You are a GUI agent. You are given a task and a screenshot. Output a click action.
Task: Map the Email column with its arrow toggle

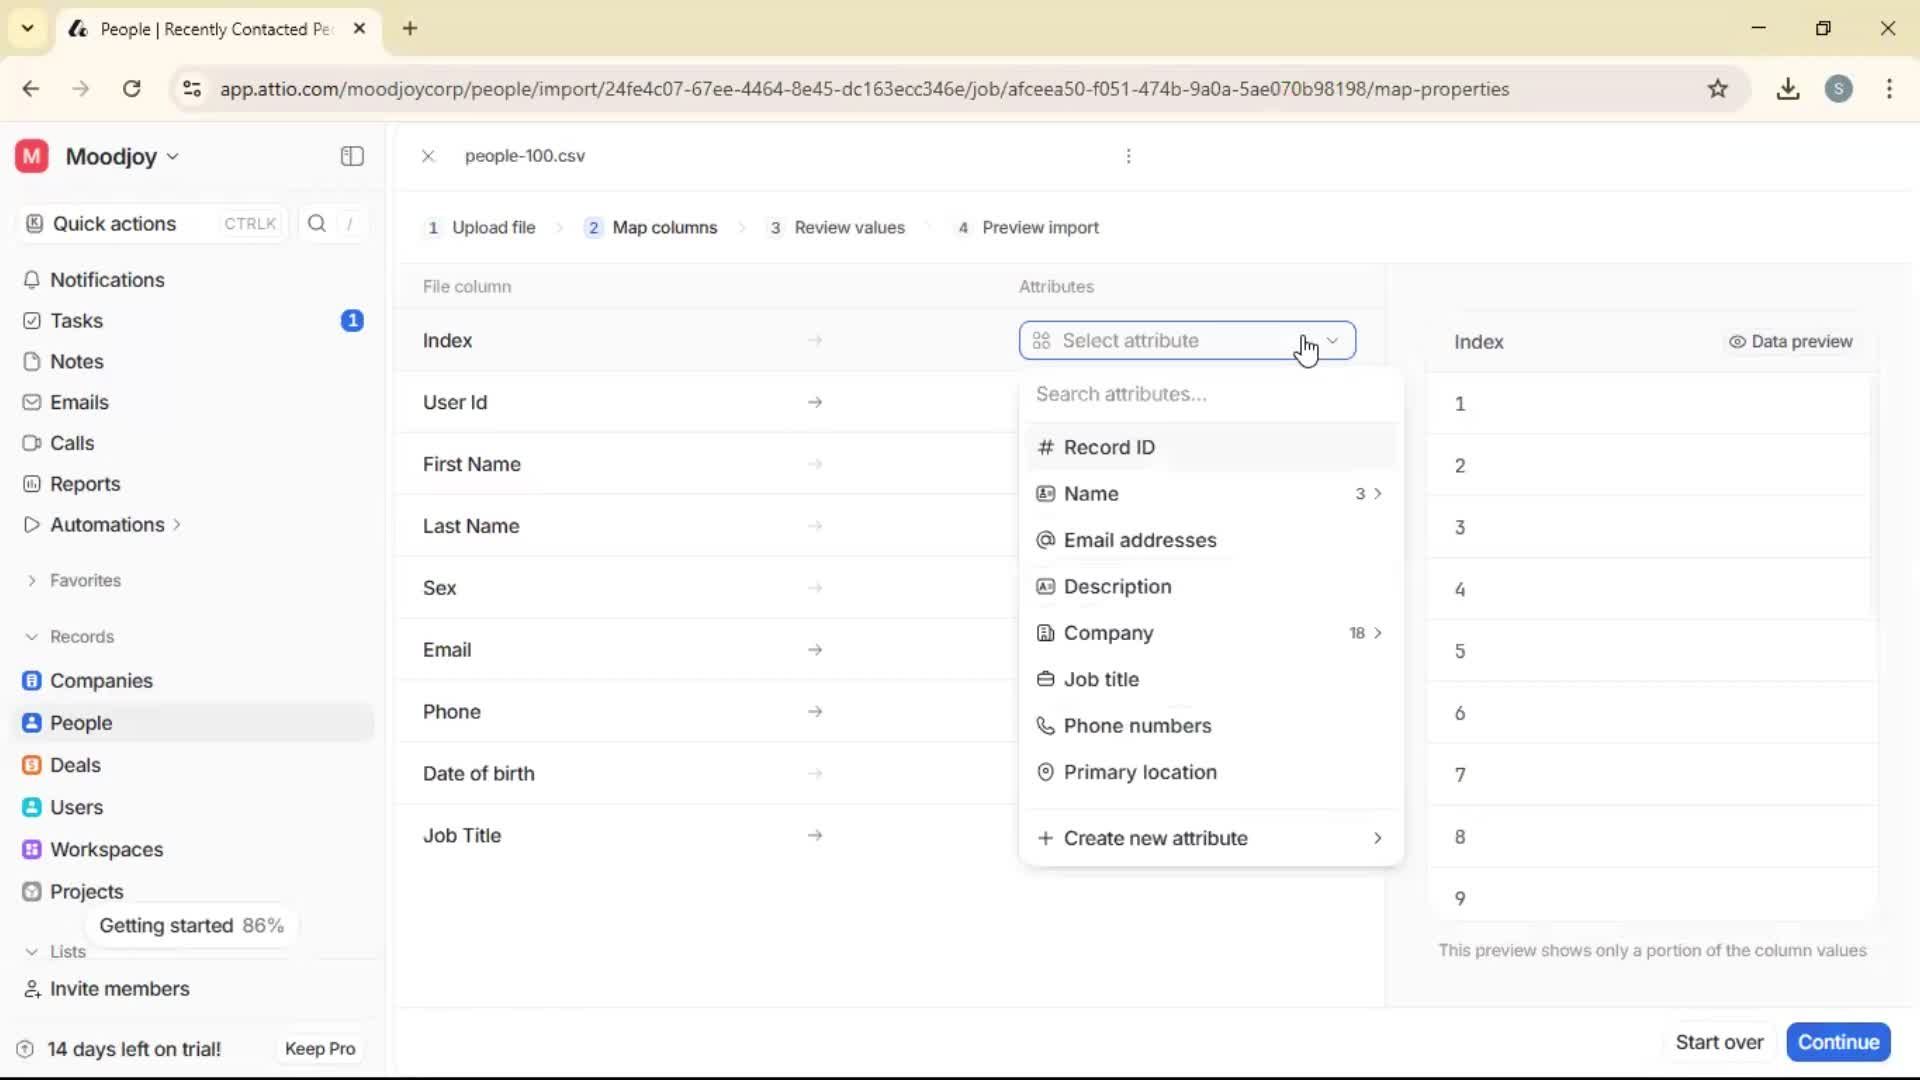(x=816, y=649)
